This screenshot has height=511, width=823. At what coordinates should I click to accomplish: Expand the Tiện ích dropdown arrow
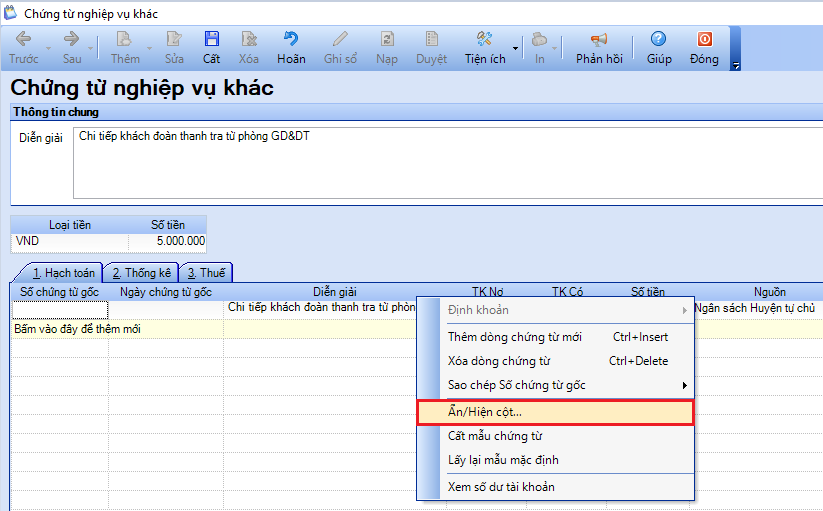point(516,48)
